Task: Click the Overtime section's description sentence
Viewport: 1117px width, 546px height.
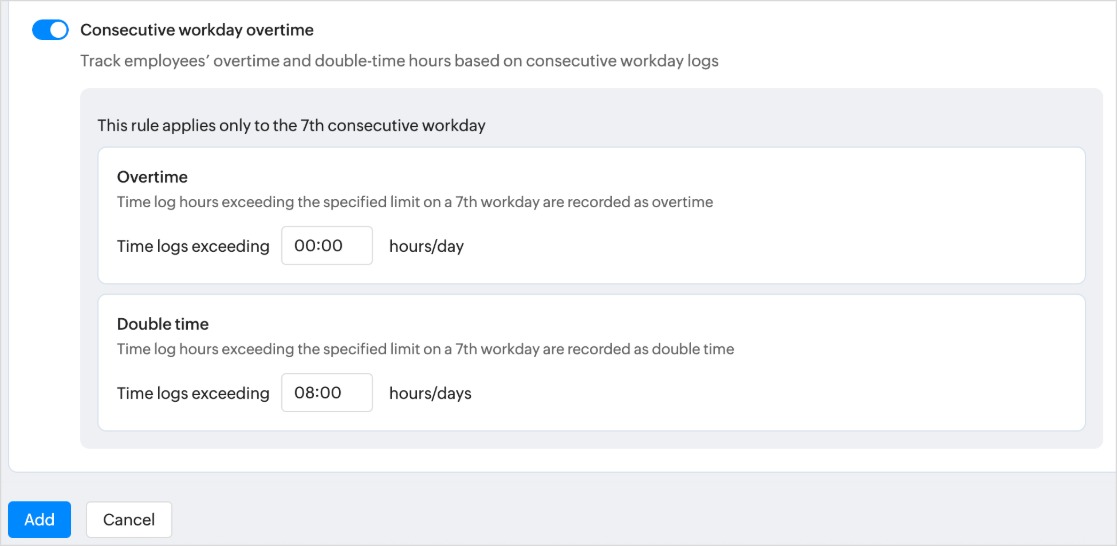Action: (x=415, y=202)
